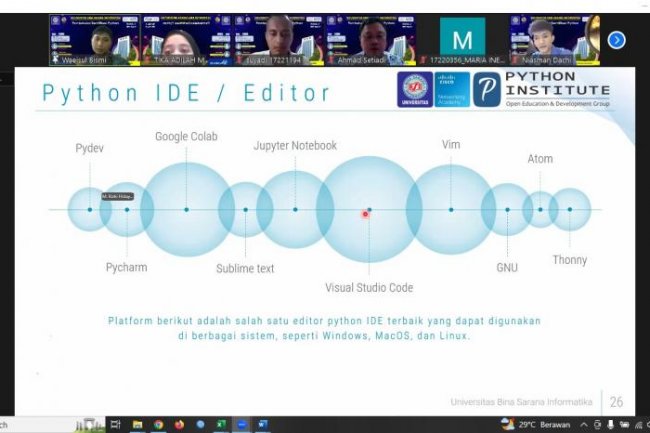650x433 pixels.
Task: Launch Google Chrome from the taskbar
Action: click(x=158, y=425)
